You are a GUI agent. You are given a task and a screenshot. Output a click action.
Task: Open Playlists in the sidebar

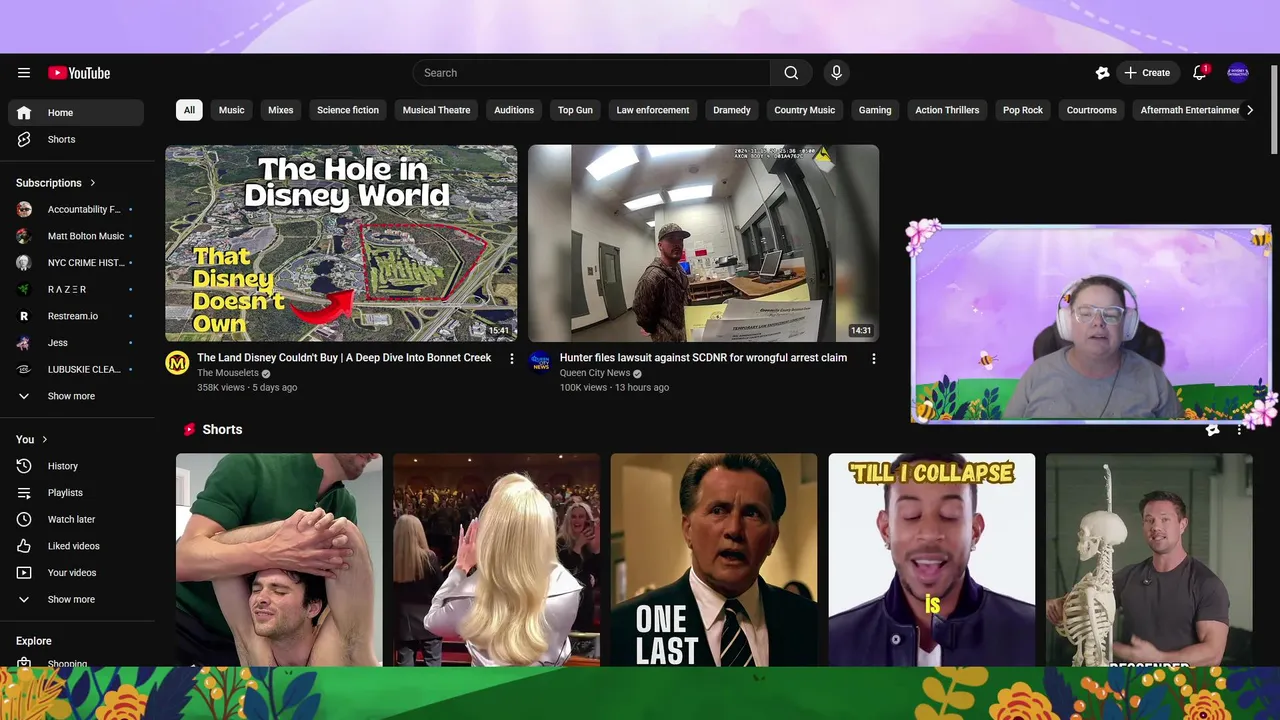click(x=76, y=493)
